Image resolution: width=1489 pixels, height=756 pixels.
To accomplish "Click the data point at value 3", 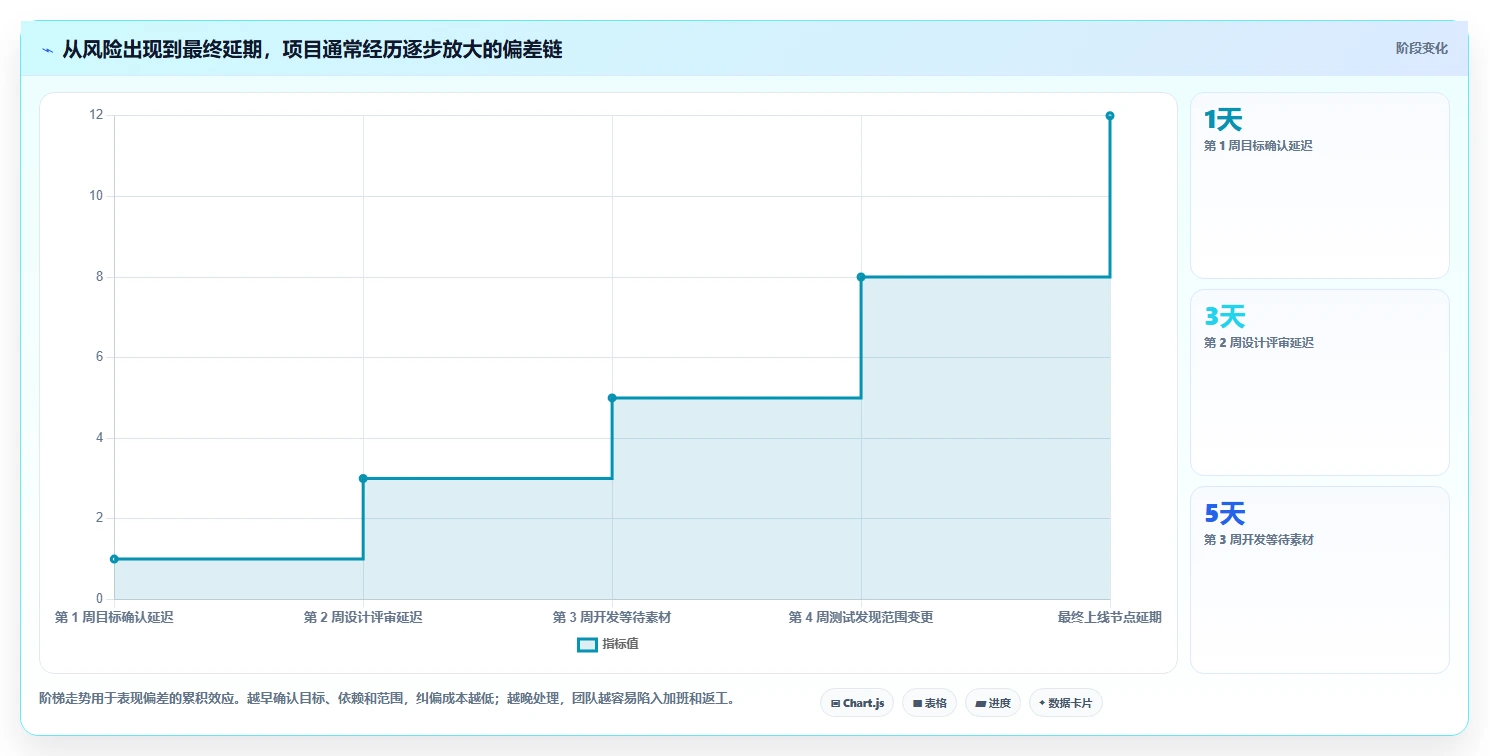I will coord(363,478).
